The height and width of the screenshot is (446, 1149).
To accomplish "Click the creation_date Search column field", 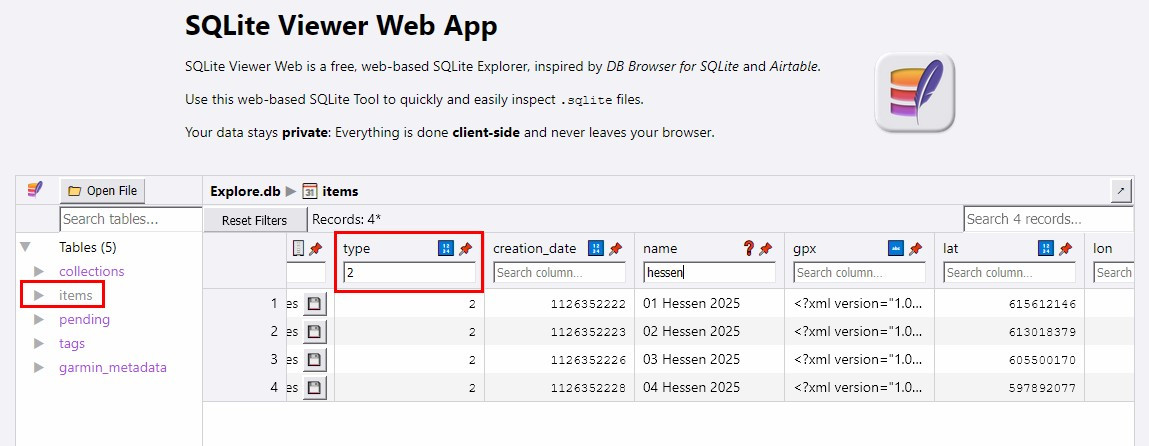I will point(559,272).
